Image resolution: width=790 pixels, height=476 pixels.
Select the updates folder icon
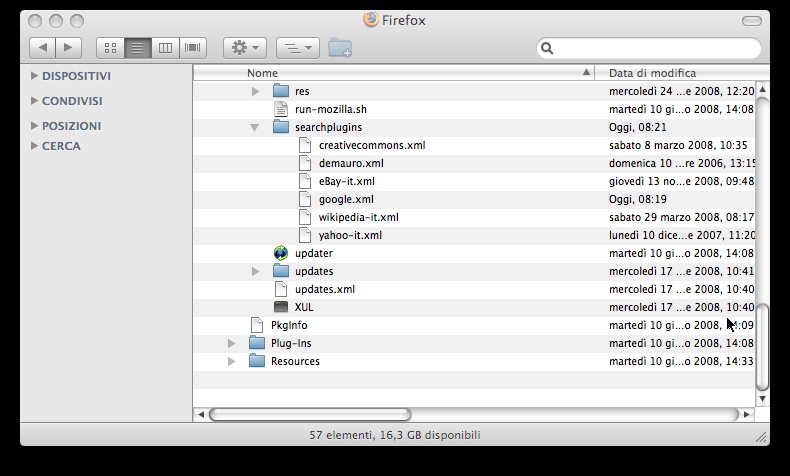coord(281,270)
